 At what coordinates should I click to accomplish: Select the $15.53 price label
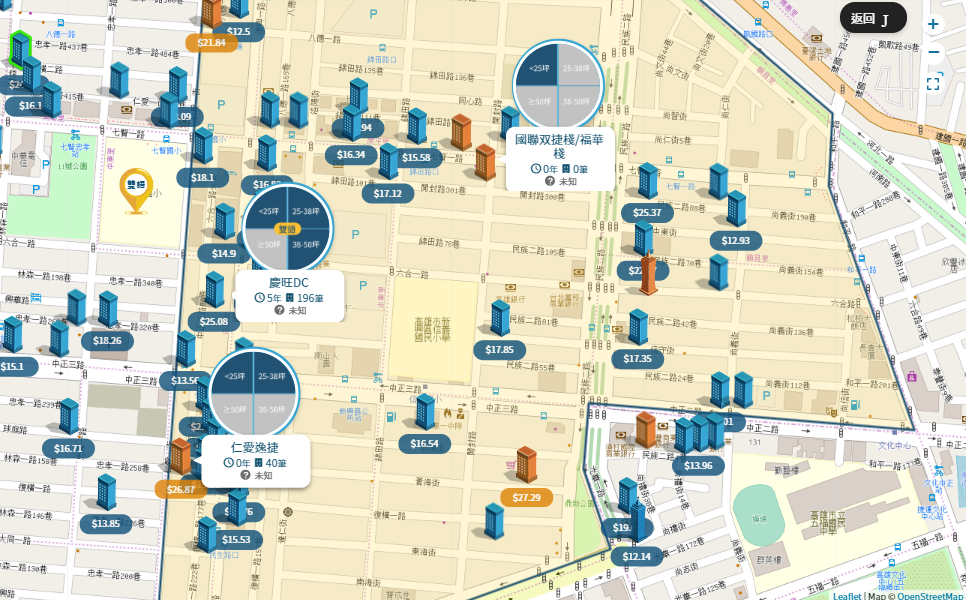[236, 540]
